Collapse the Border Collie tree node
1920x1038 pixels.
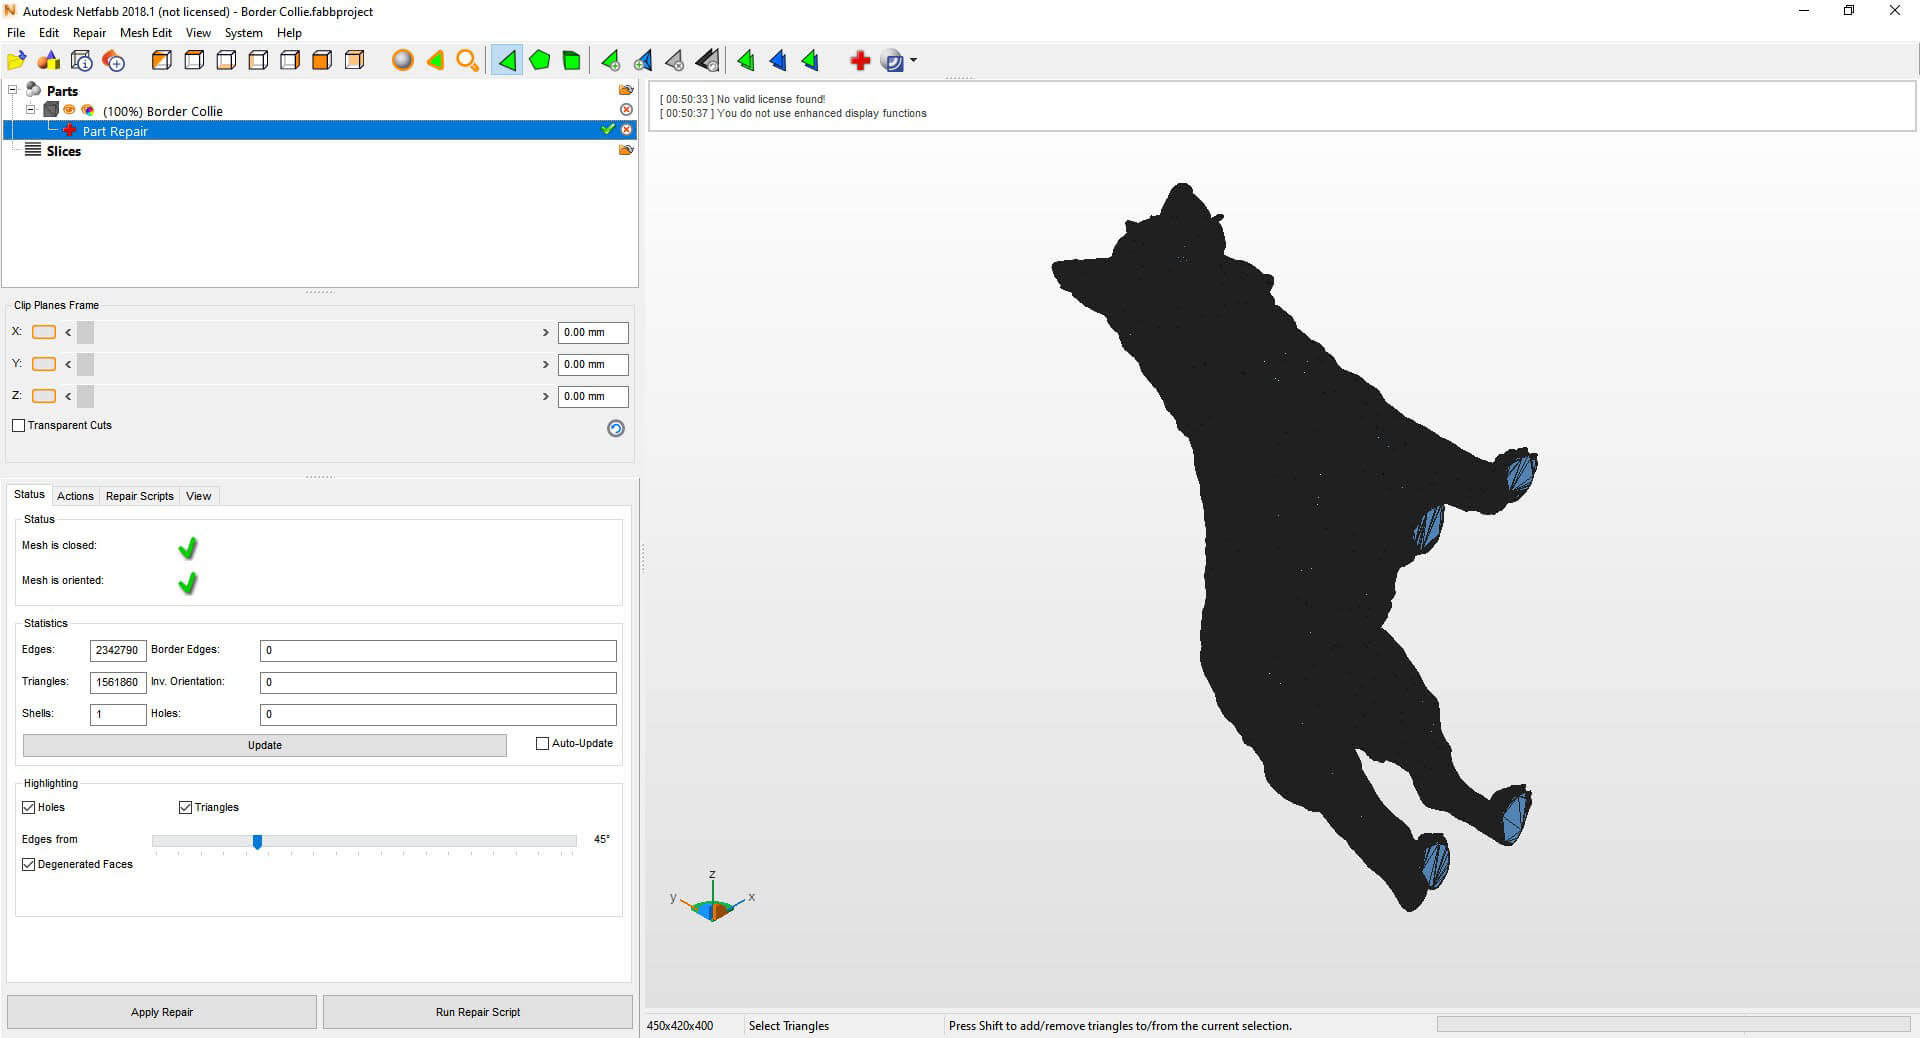tap(31, 110)
